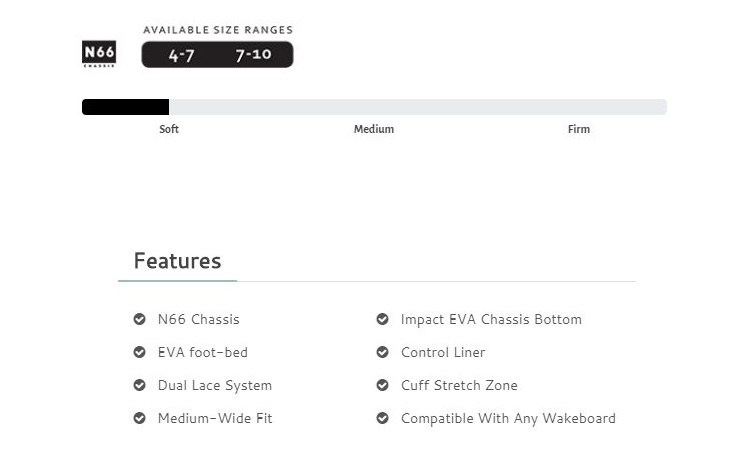
Task: Select the 4-7 size range
Action: click(181, 55)
